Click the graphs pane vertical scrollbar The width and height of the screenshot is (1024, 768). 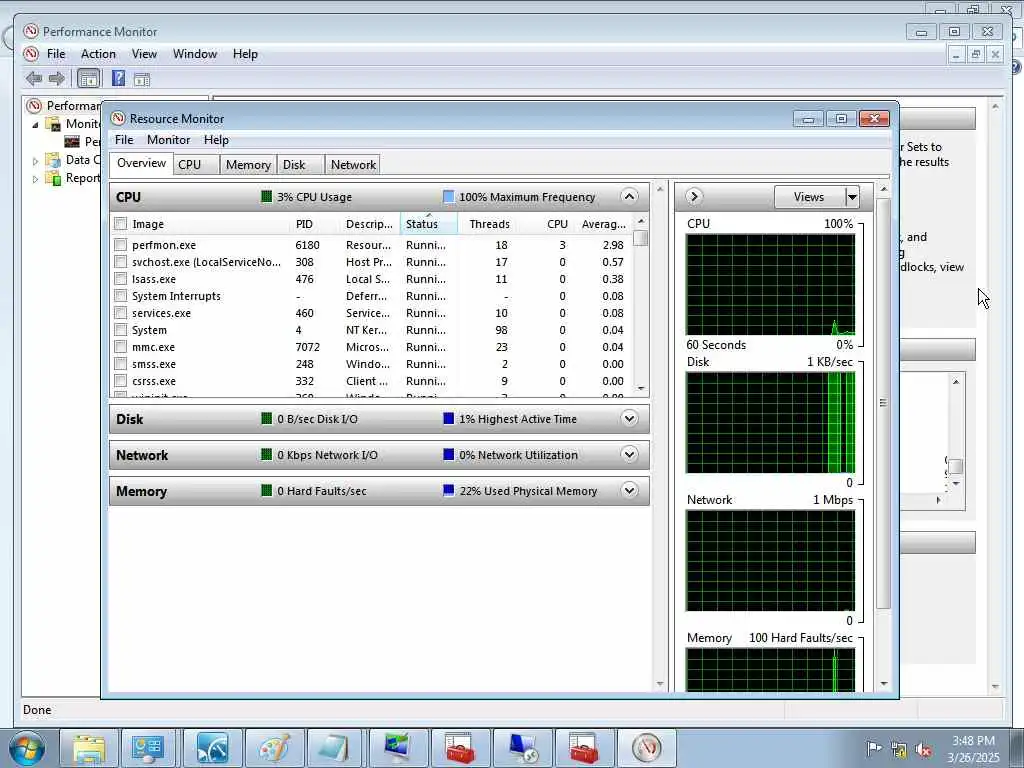[884, 402]
